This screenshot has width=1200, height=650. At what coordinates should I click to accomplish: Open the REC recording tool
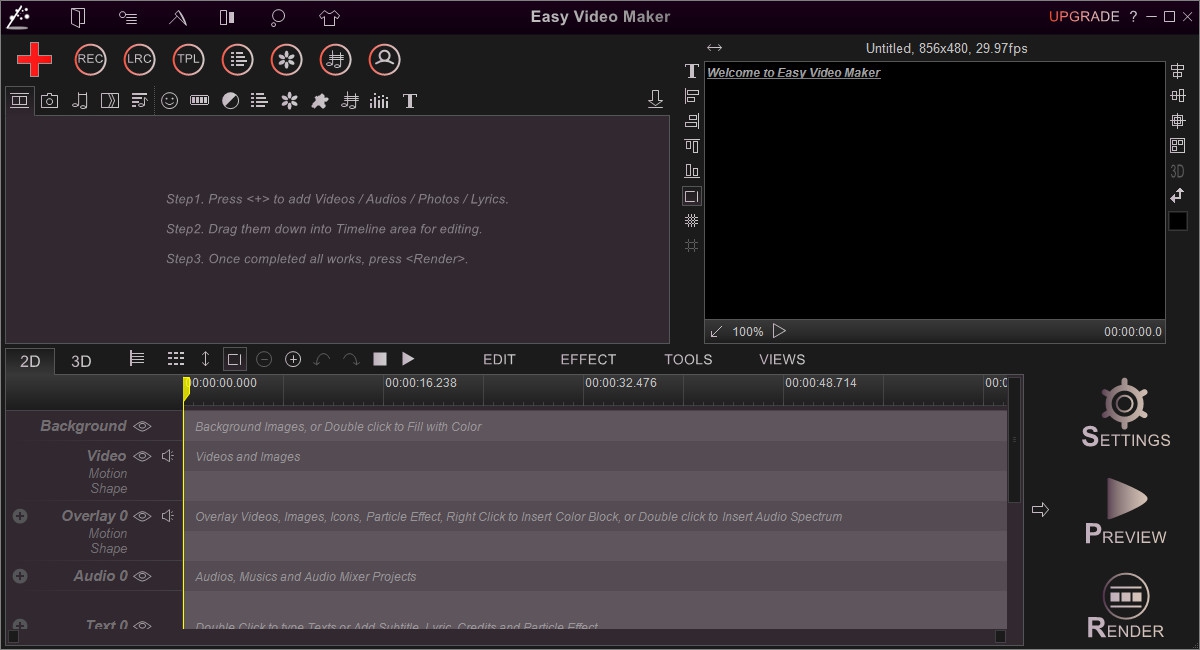click(90, 59)
